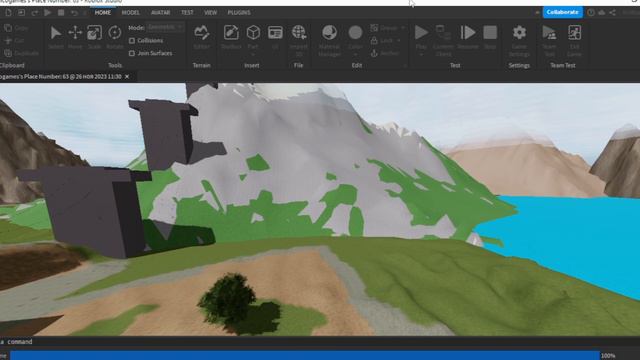Open the Material Manager
640x360 pixels.
click(x=329, y=33)
